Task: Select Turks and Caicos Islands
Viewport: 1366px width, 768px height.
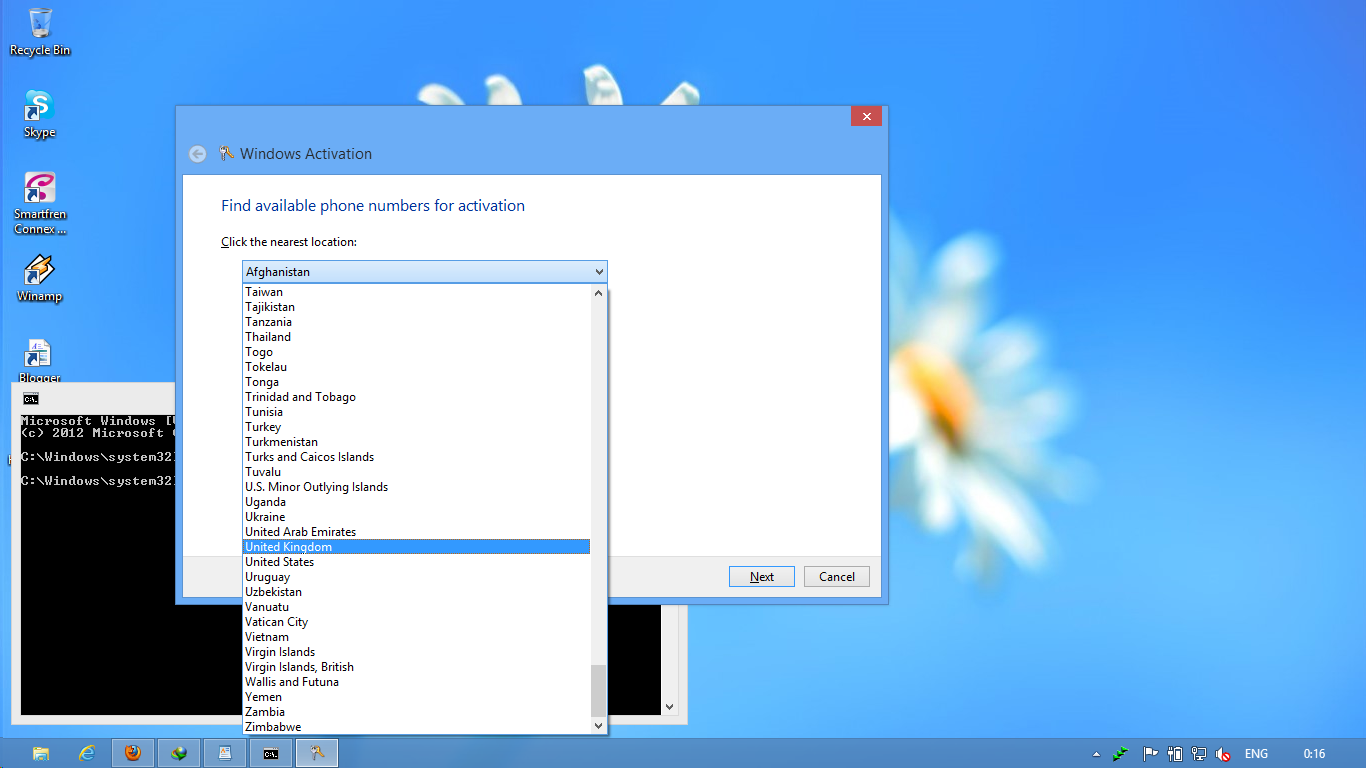Action: point(417,457)
